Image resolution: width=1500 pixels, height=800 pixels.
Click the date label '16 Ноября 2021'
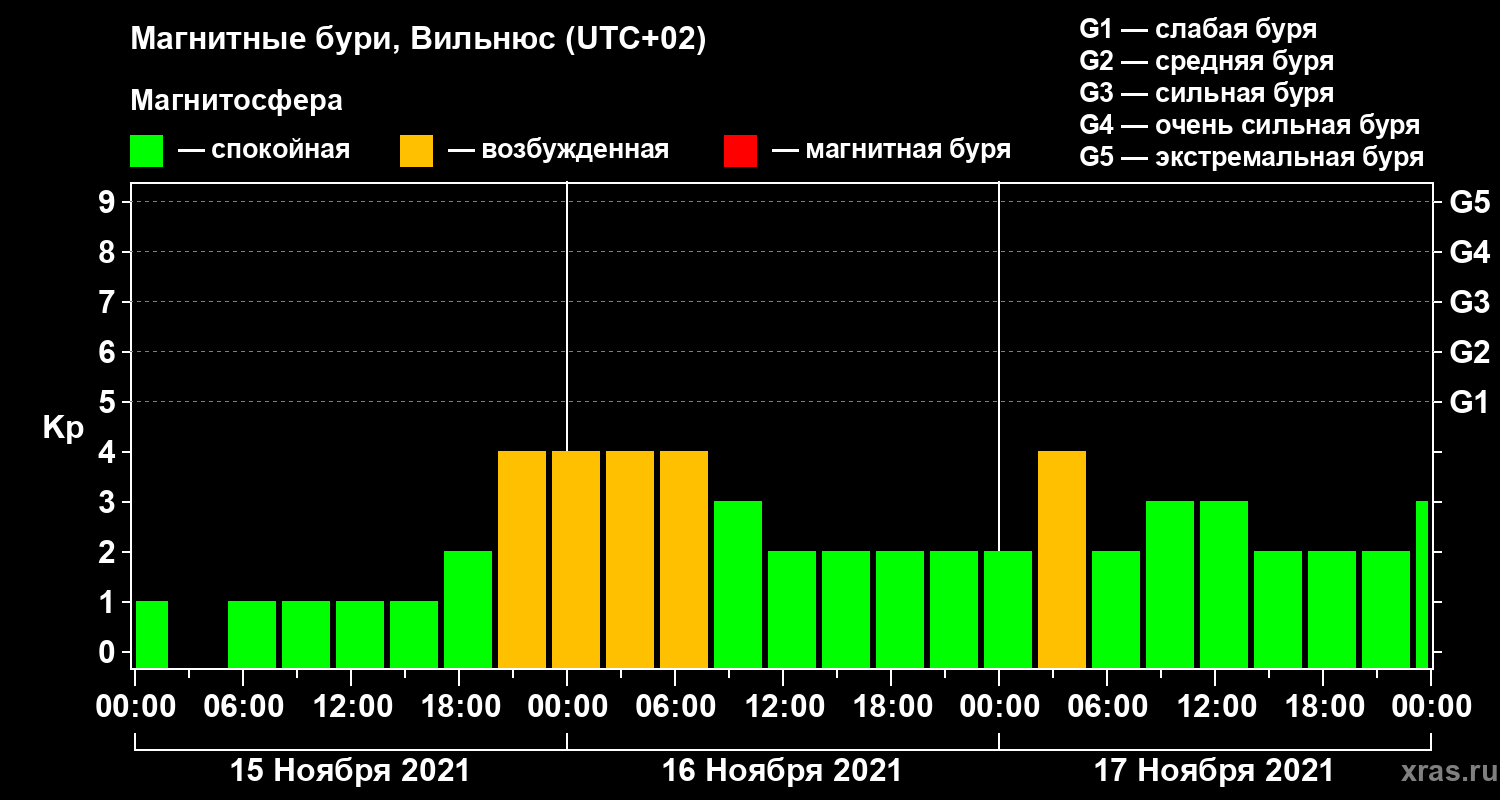[x=782, y=771]
